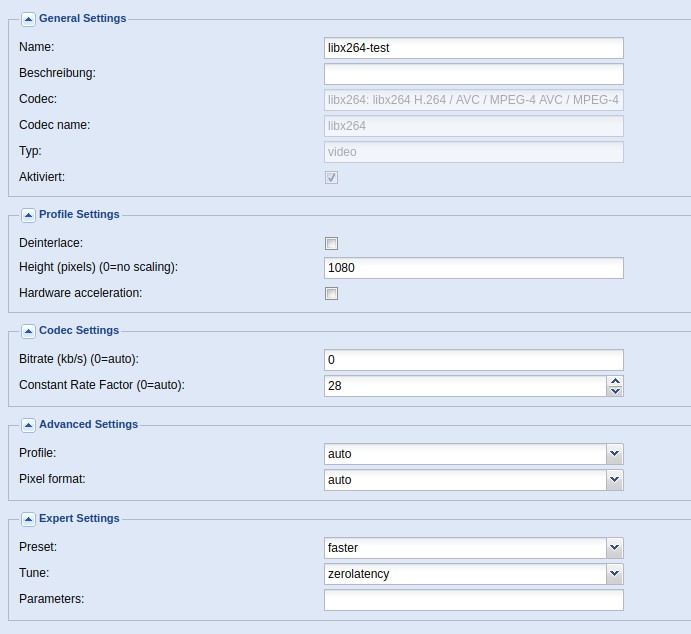691x634 pixels.
Task: Collapse the Advanced Settings section
Action: (28, 425)
